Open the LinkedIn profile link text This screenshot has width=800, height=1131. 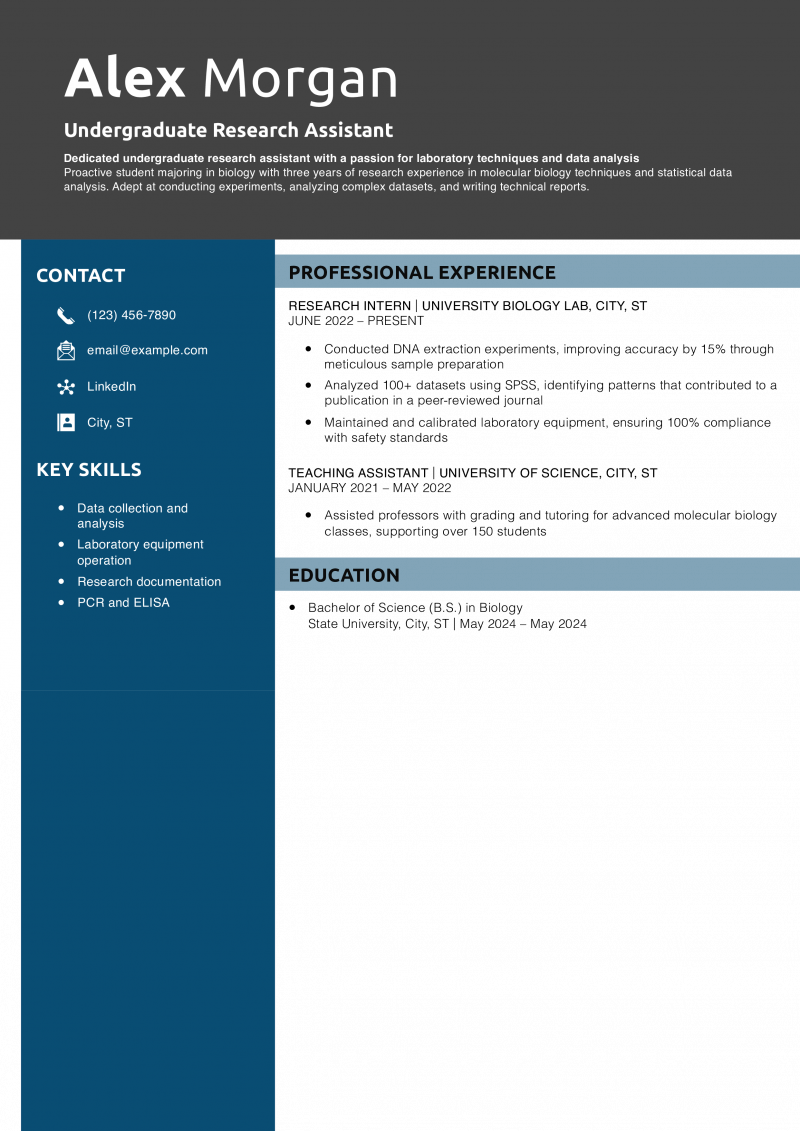pyautogui.click(x=111, y=386)
